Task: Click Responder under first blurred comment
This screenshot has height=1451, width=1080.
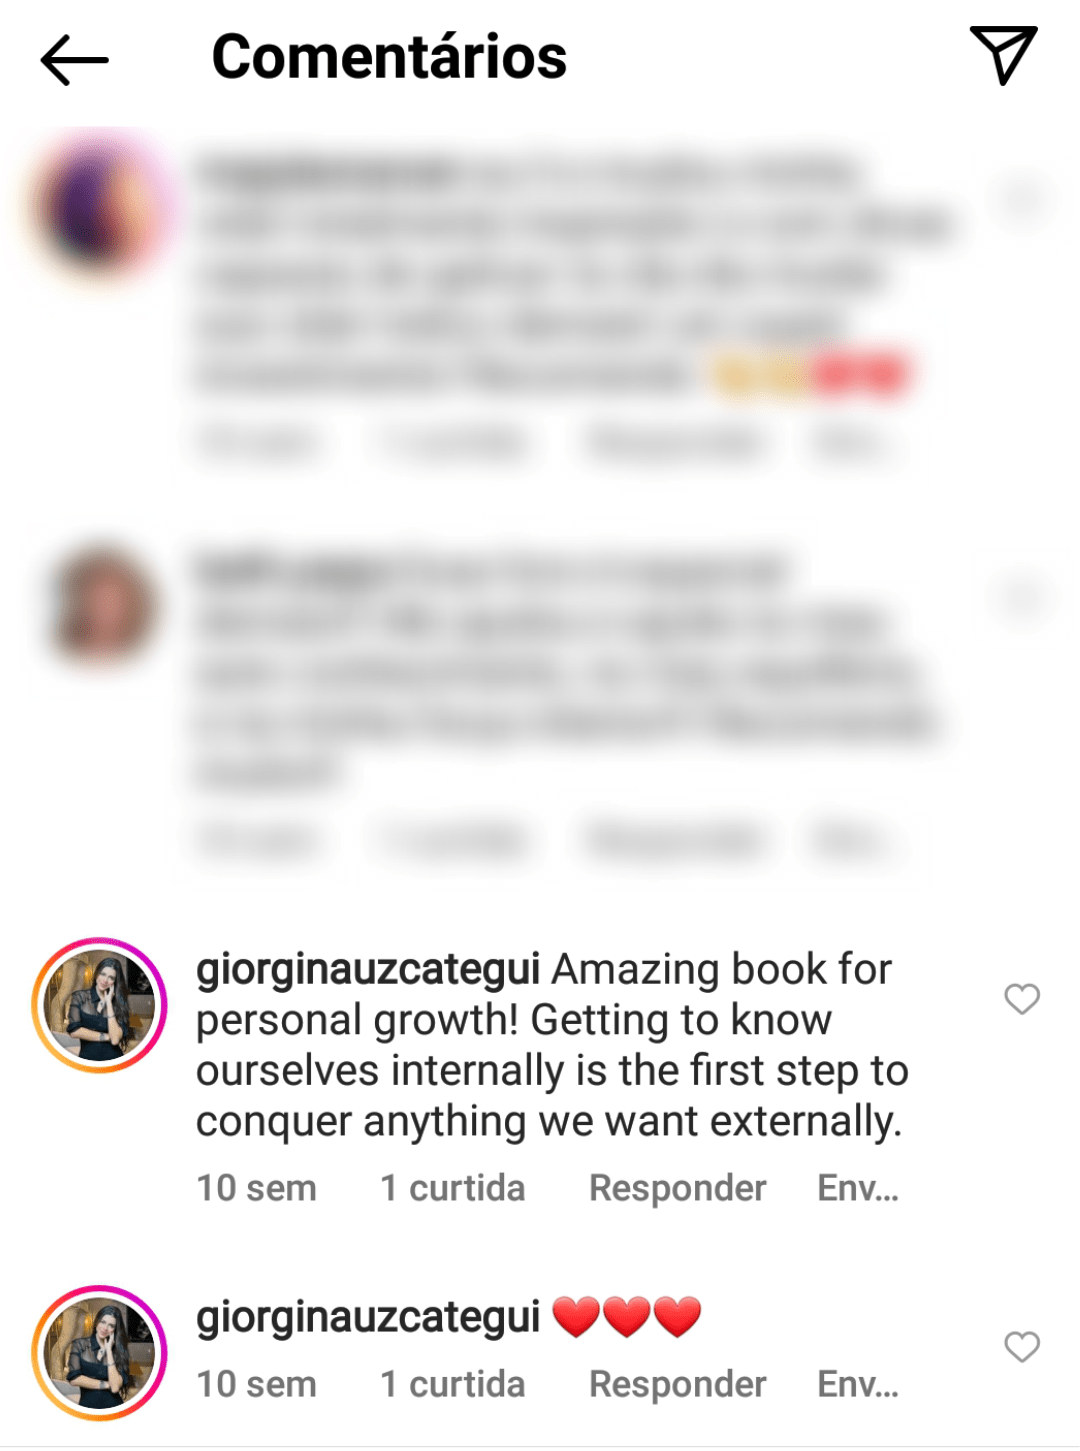Action: tap(677, 441)
